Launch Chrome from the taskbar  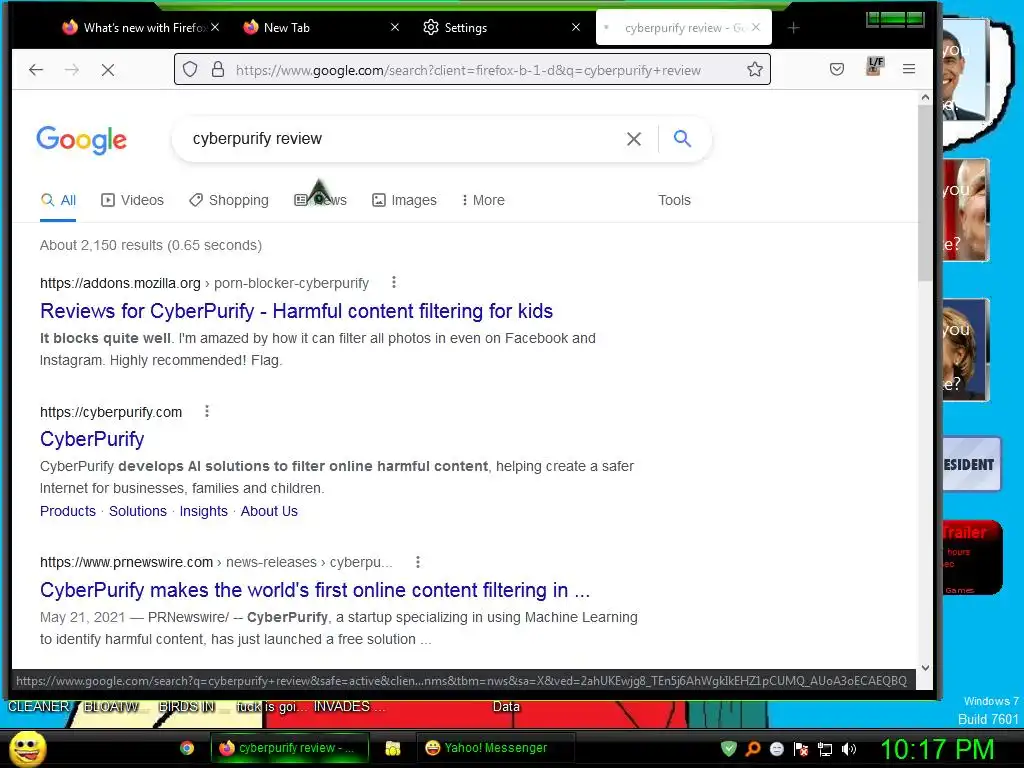pos(187,748)
